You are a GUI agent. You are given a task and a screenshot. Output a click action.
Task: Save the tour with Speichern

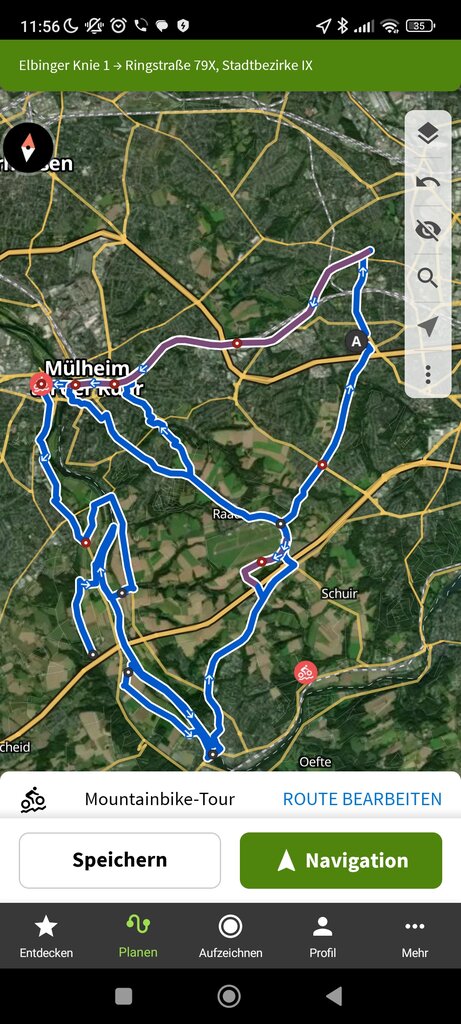point(119,860)
